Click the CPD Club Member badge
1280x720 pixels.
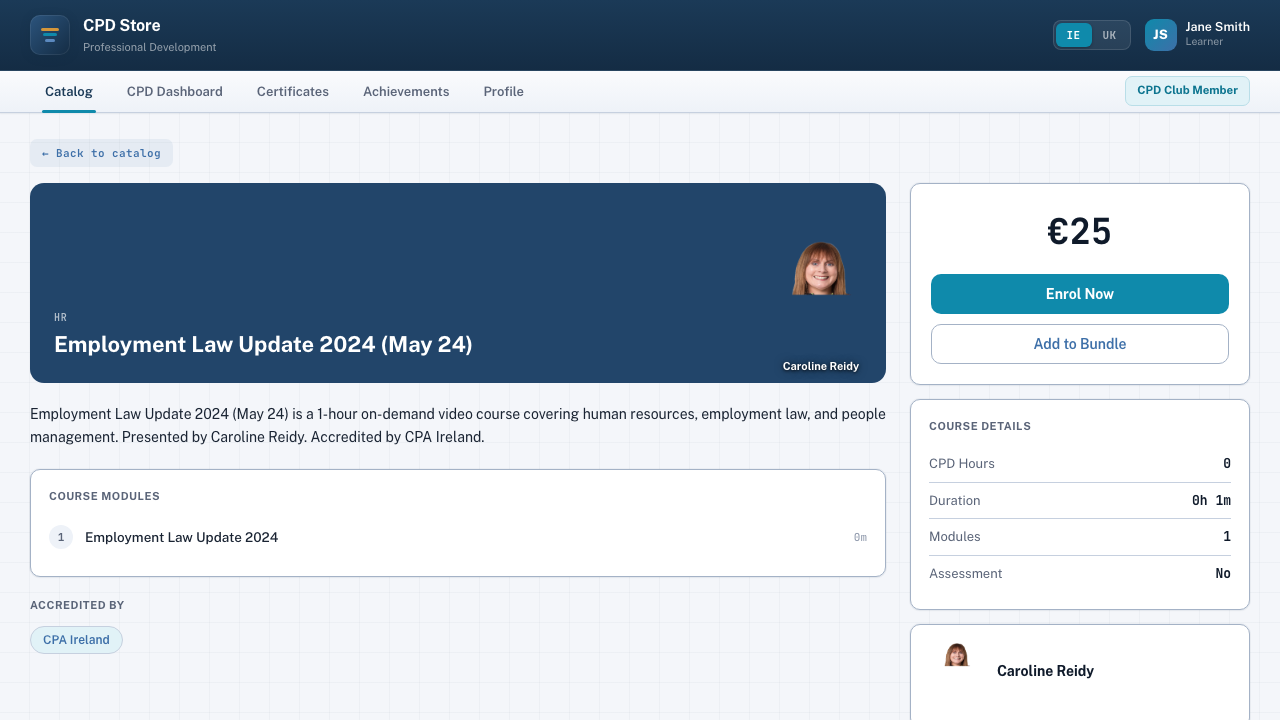point(1187,90)
